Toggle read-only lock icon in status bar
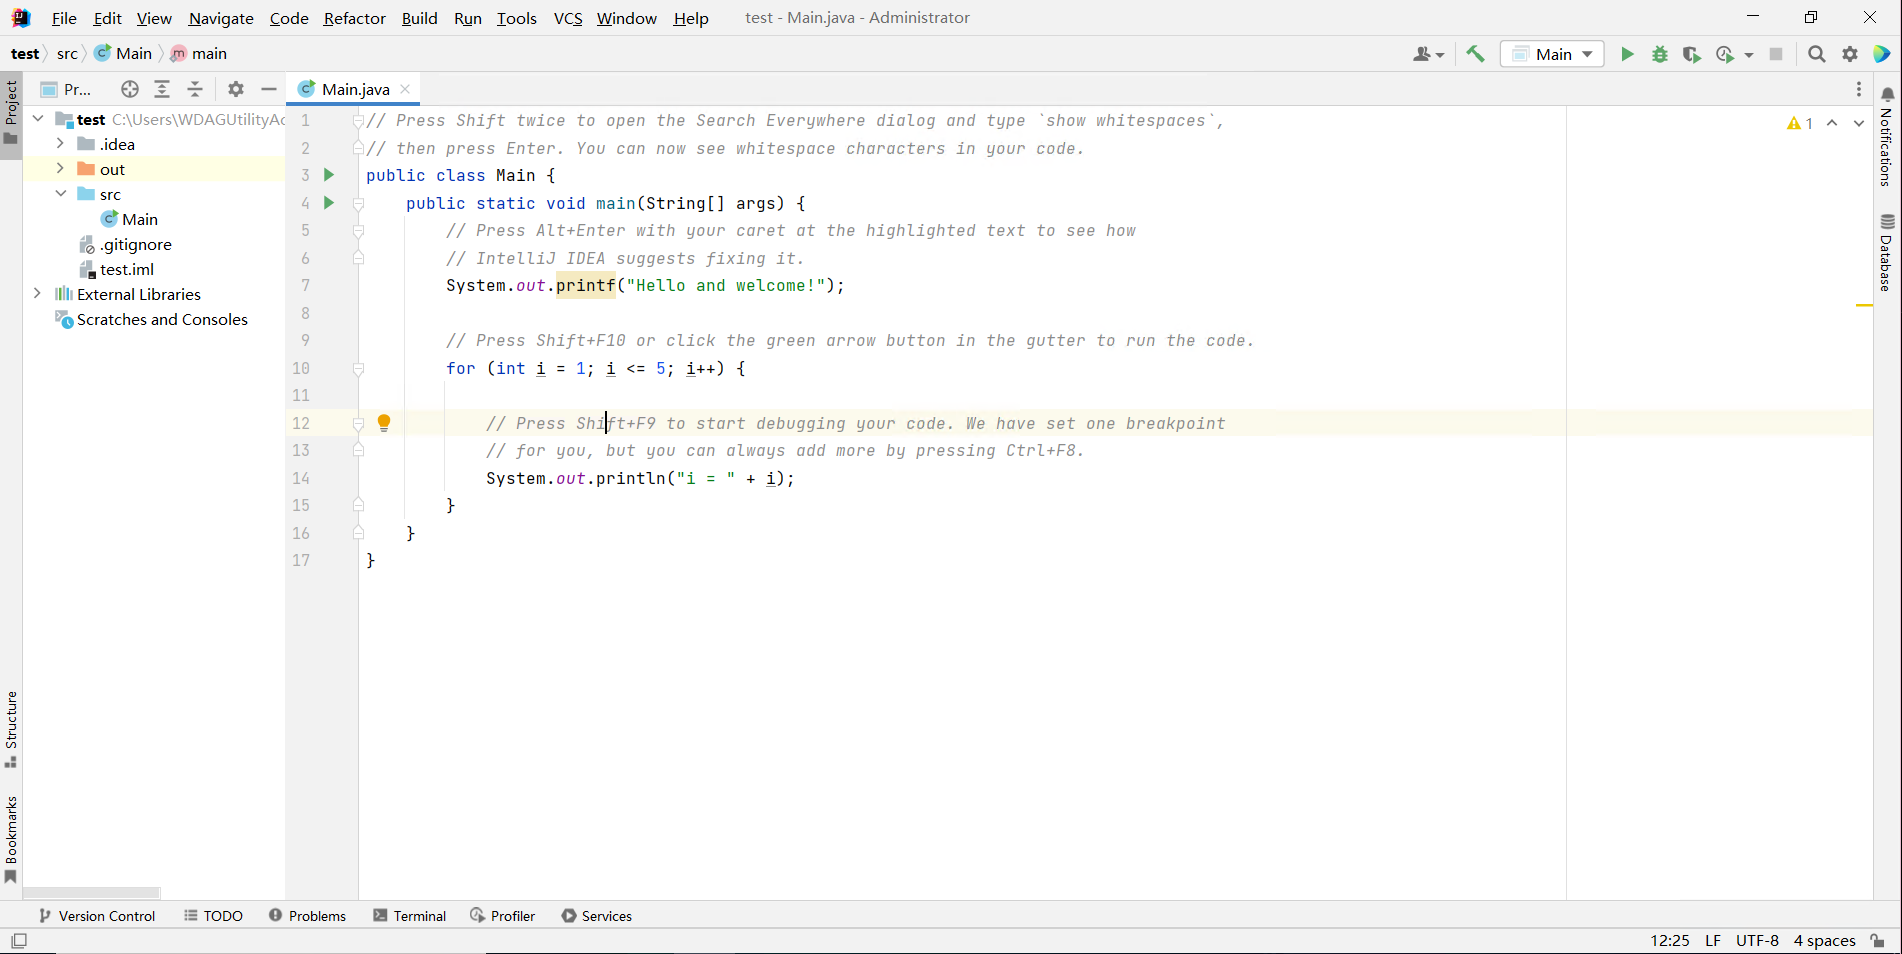This screenshot has height=954, width=1902. pos(1878,941)
